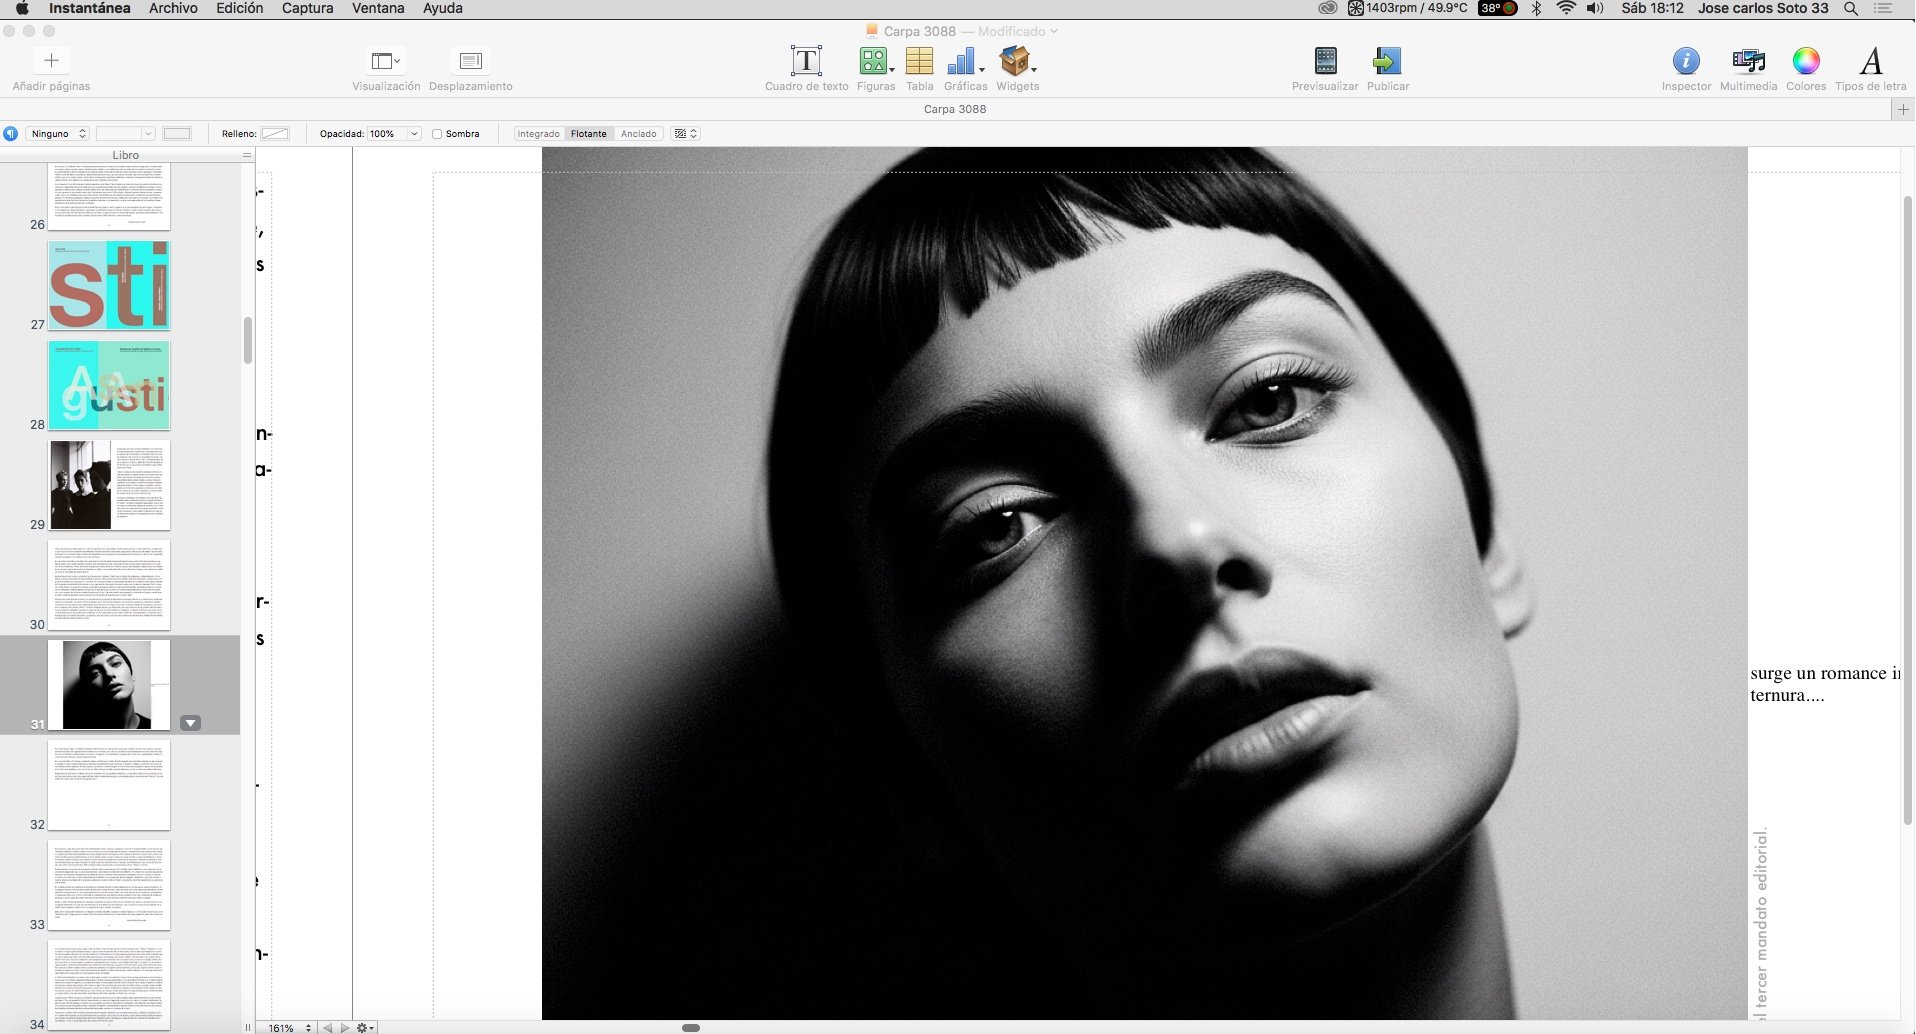Select the Carpa 3088 document tab
Screen dimensions: 1916x1034
pos(955,109)
